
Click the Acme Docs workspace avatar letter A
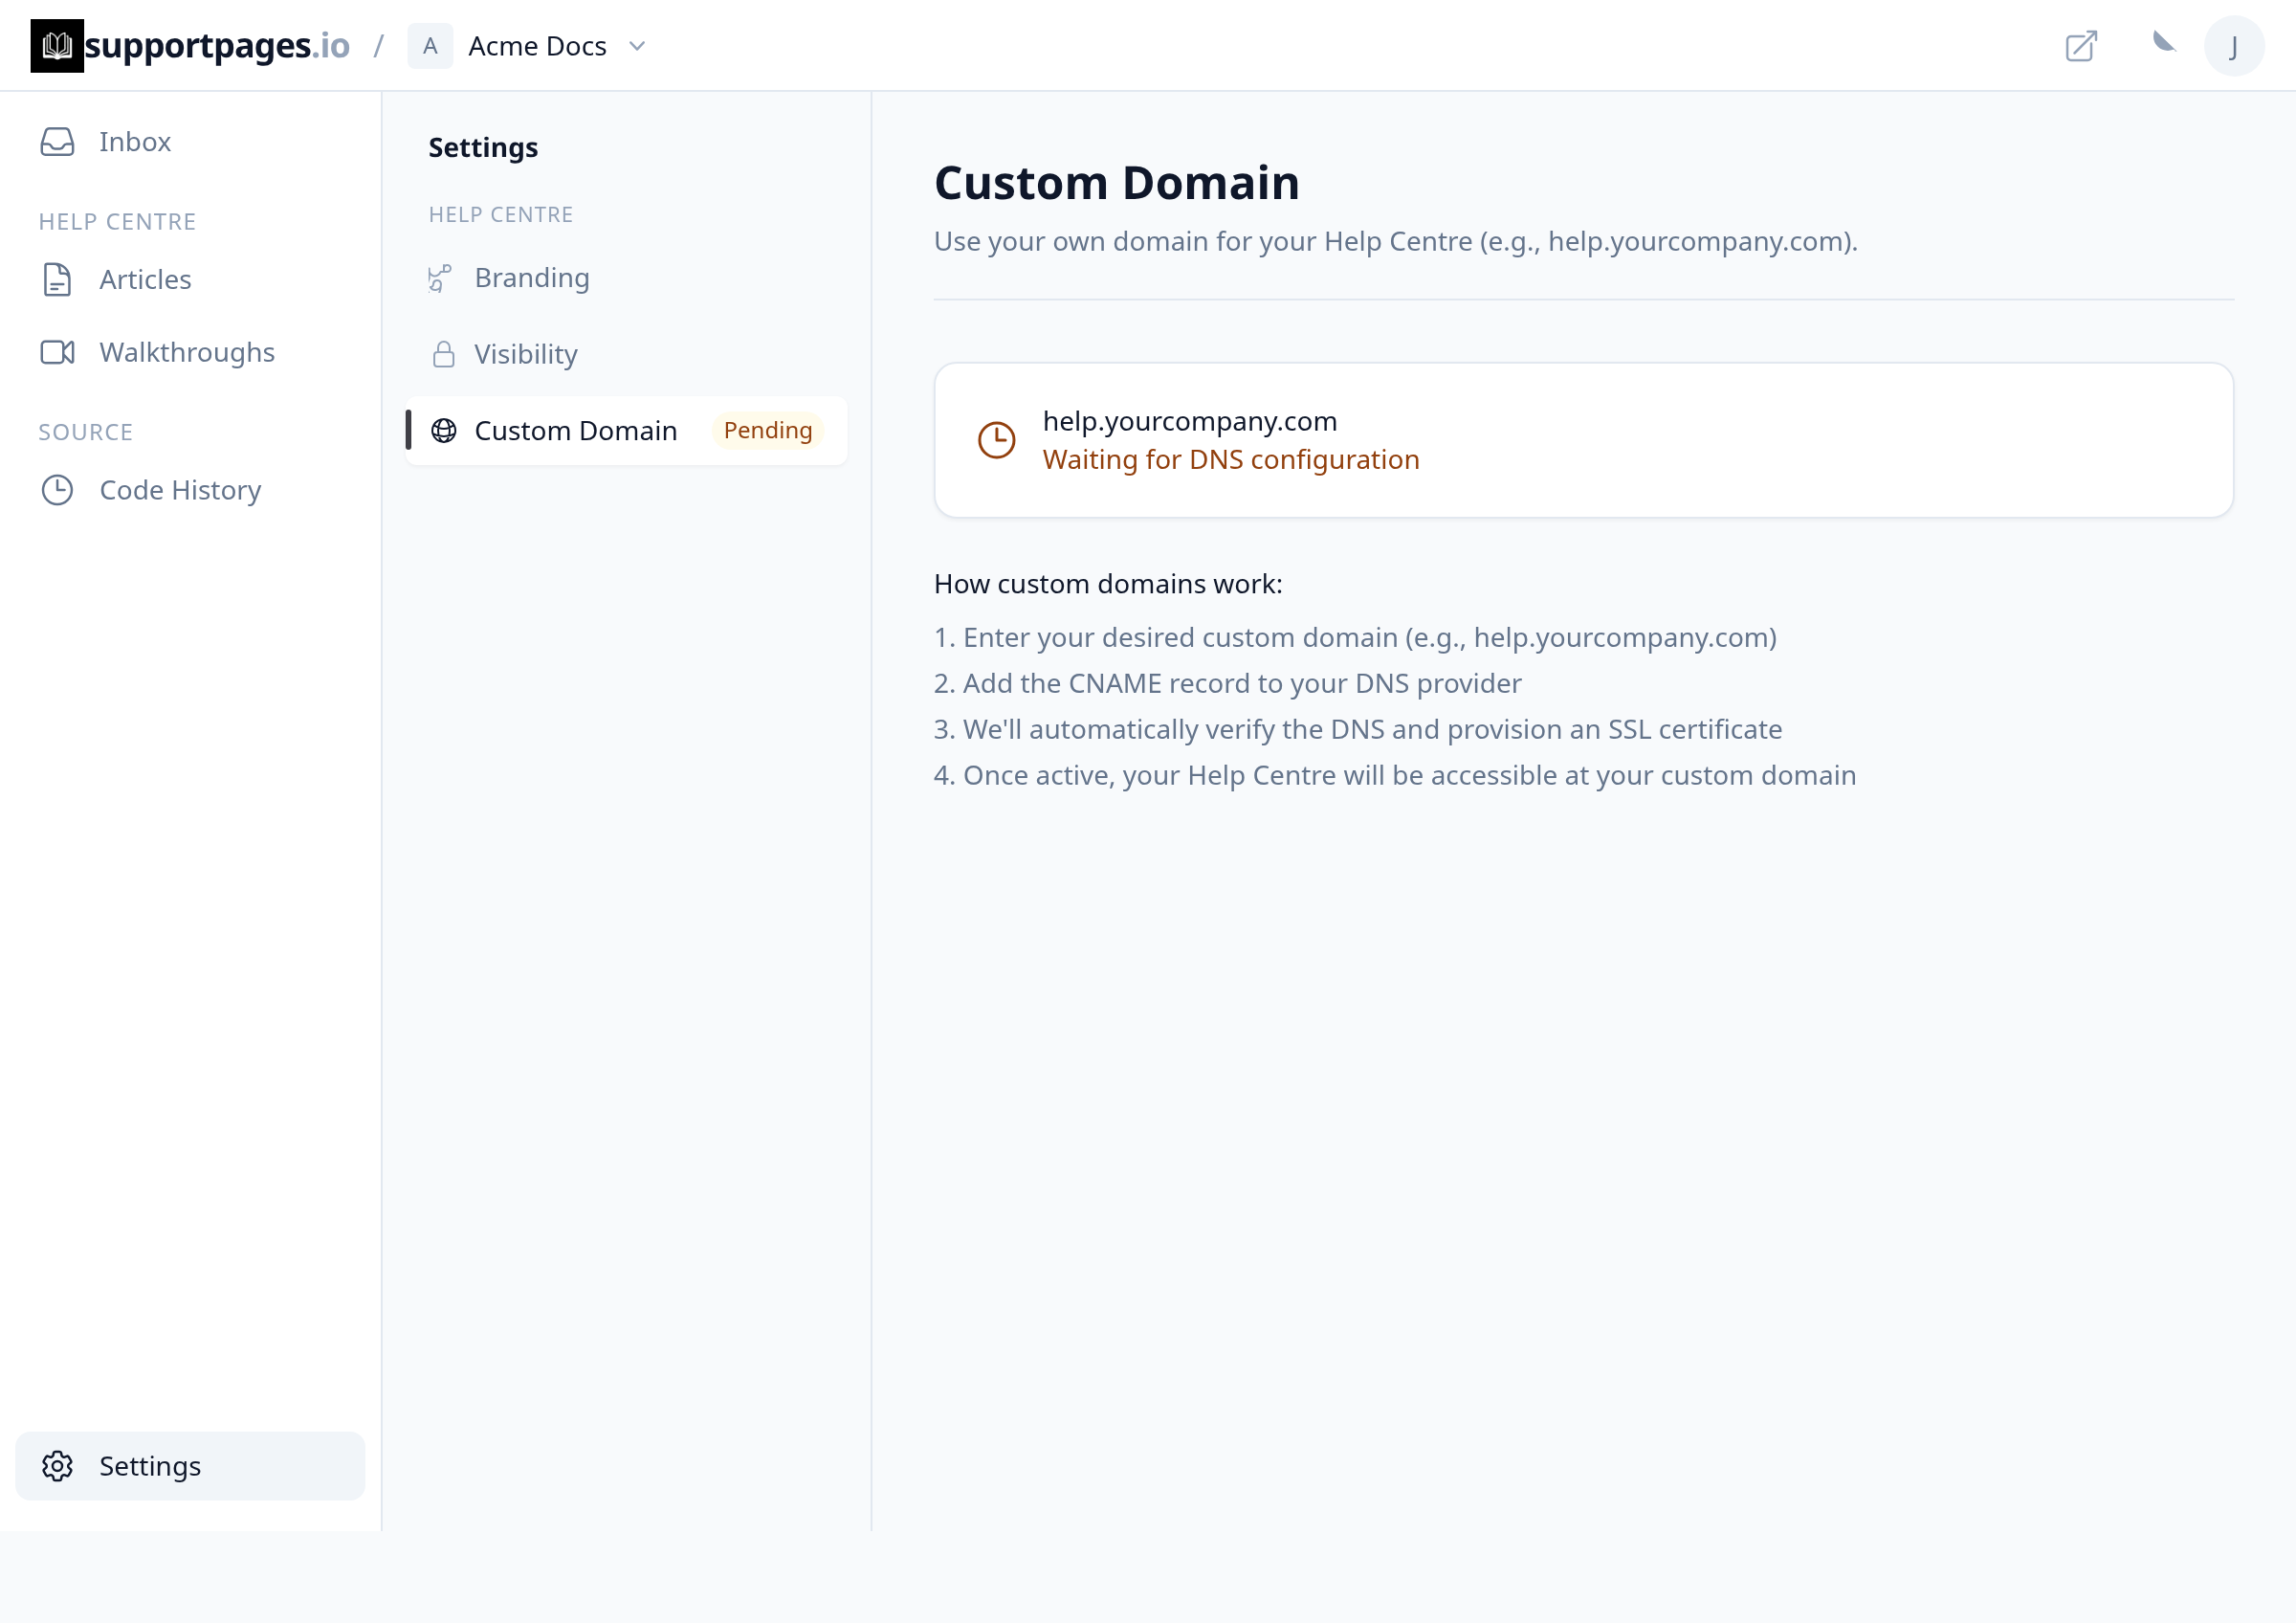tap(430, 46)
